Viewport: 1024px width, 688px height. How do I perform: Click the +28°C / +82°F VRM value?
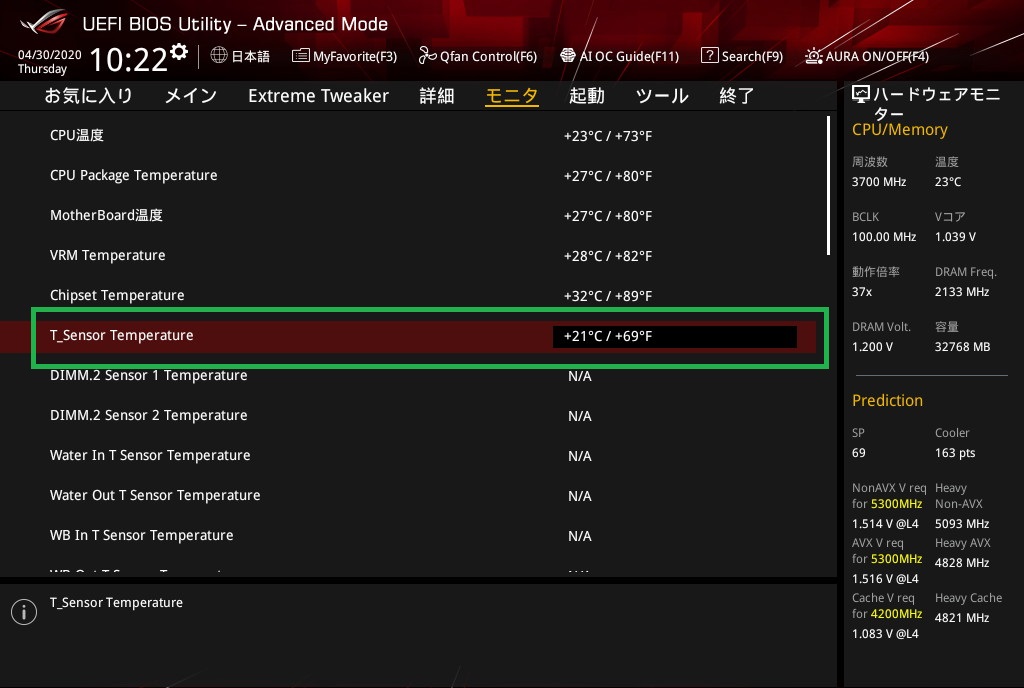[607, 256]
